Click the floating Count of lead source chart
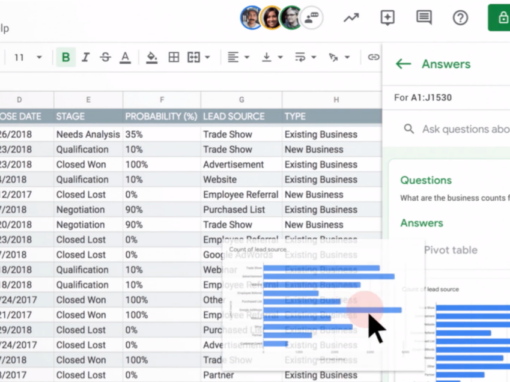This screenshot has height=382, width=510. point(323,305)
